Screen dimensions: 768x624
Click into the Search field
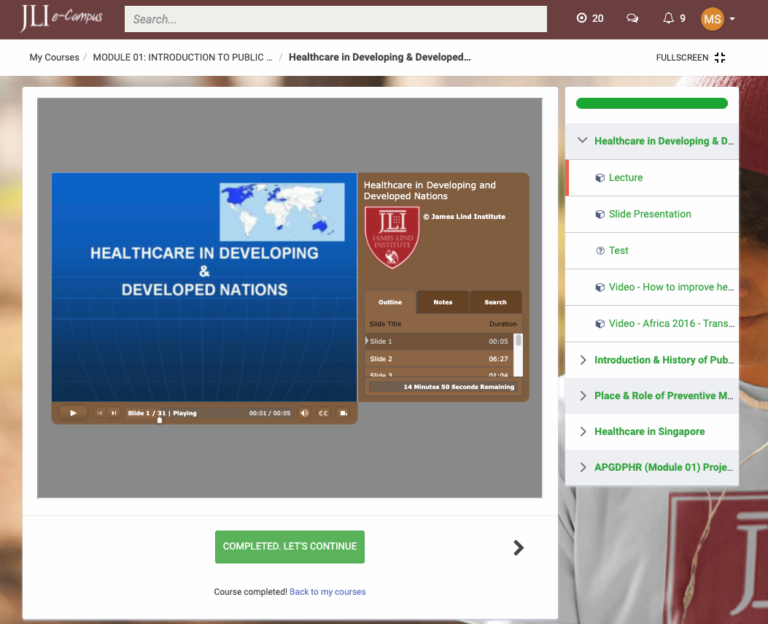click(x=336, y=19)
